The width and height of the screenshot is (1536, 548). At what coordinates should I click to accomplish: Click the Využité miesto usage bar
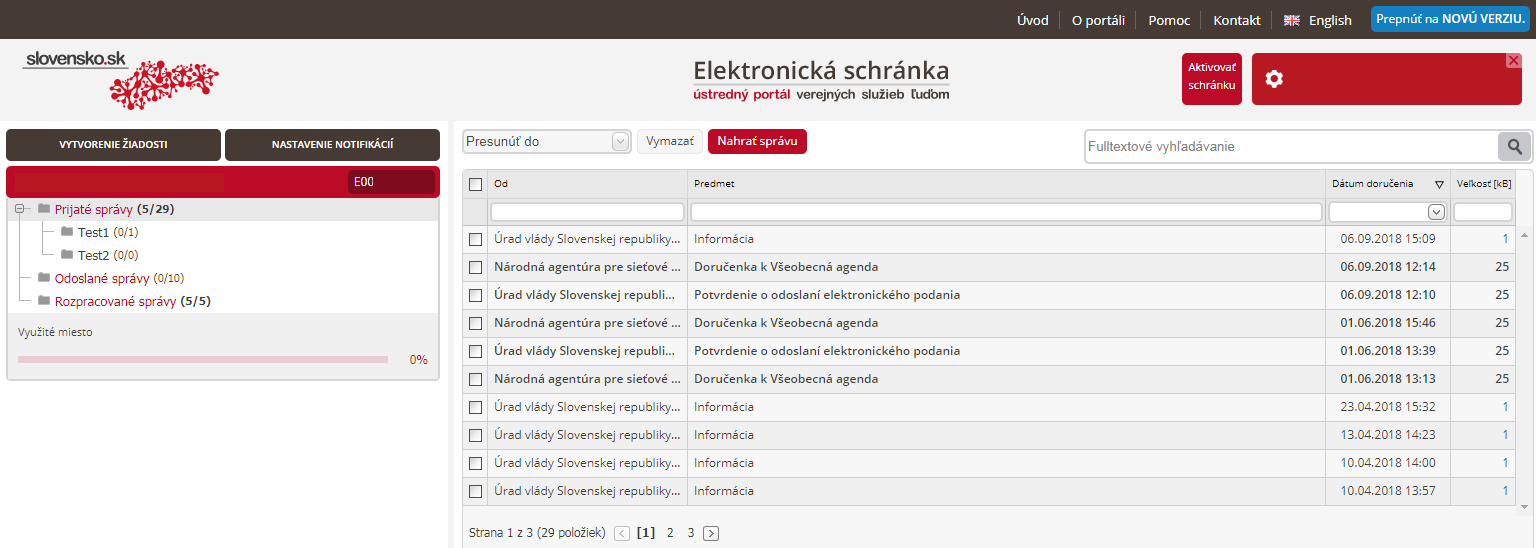point(203,359)
